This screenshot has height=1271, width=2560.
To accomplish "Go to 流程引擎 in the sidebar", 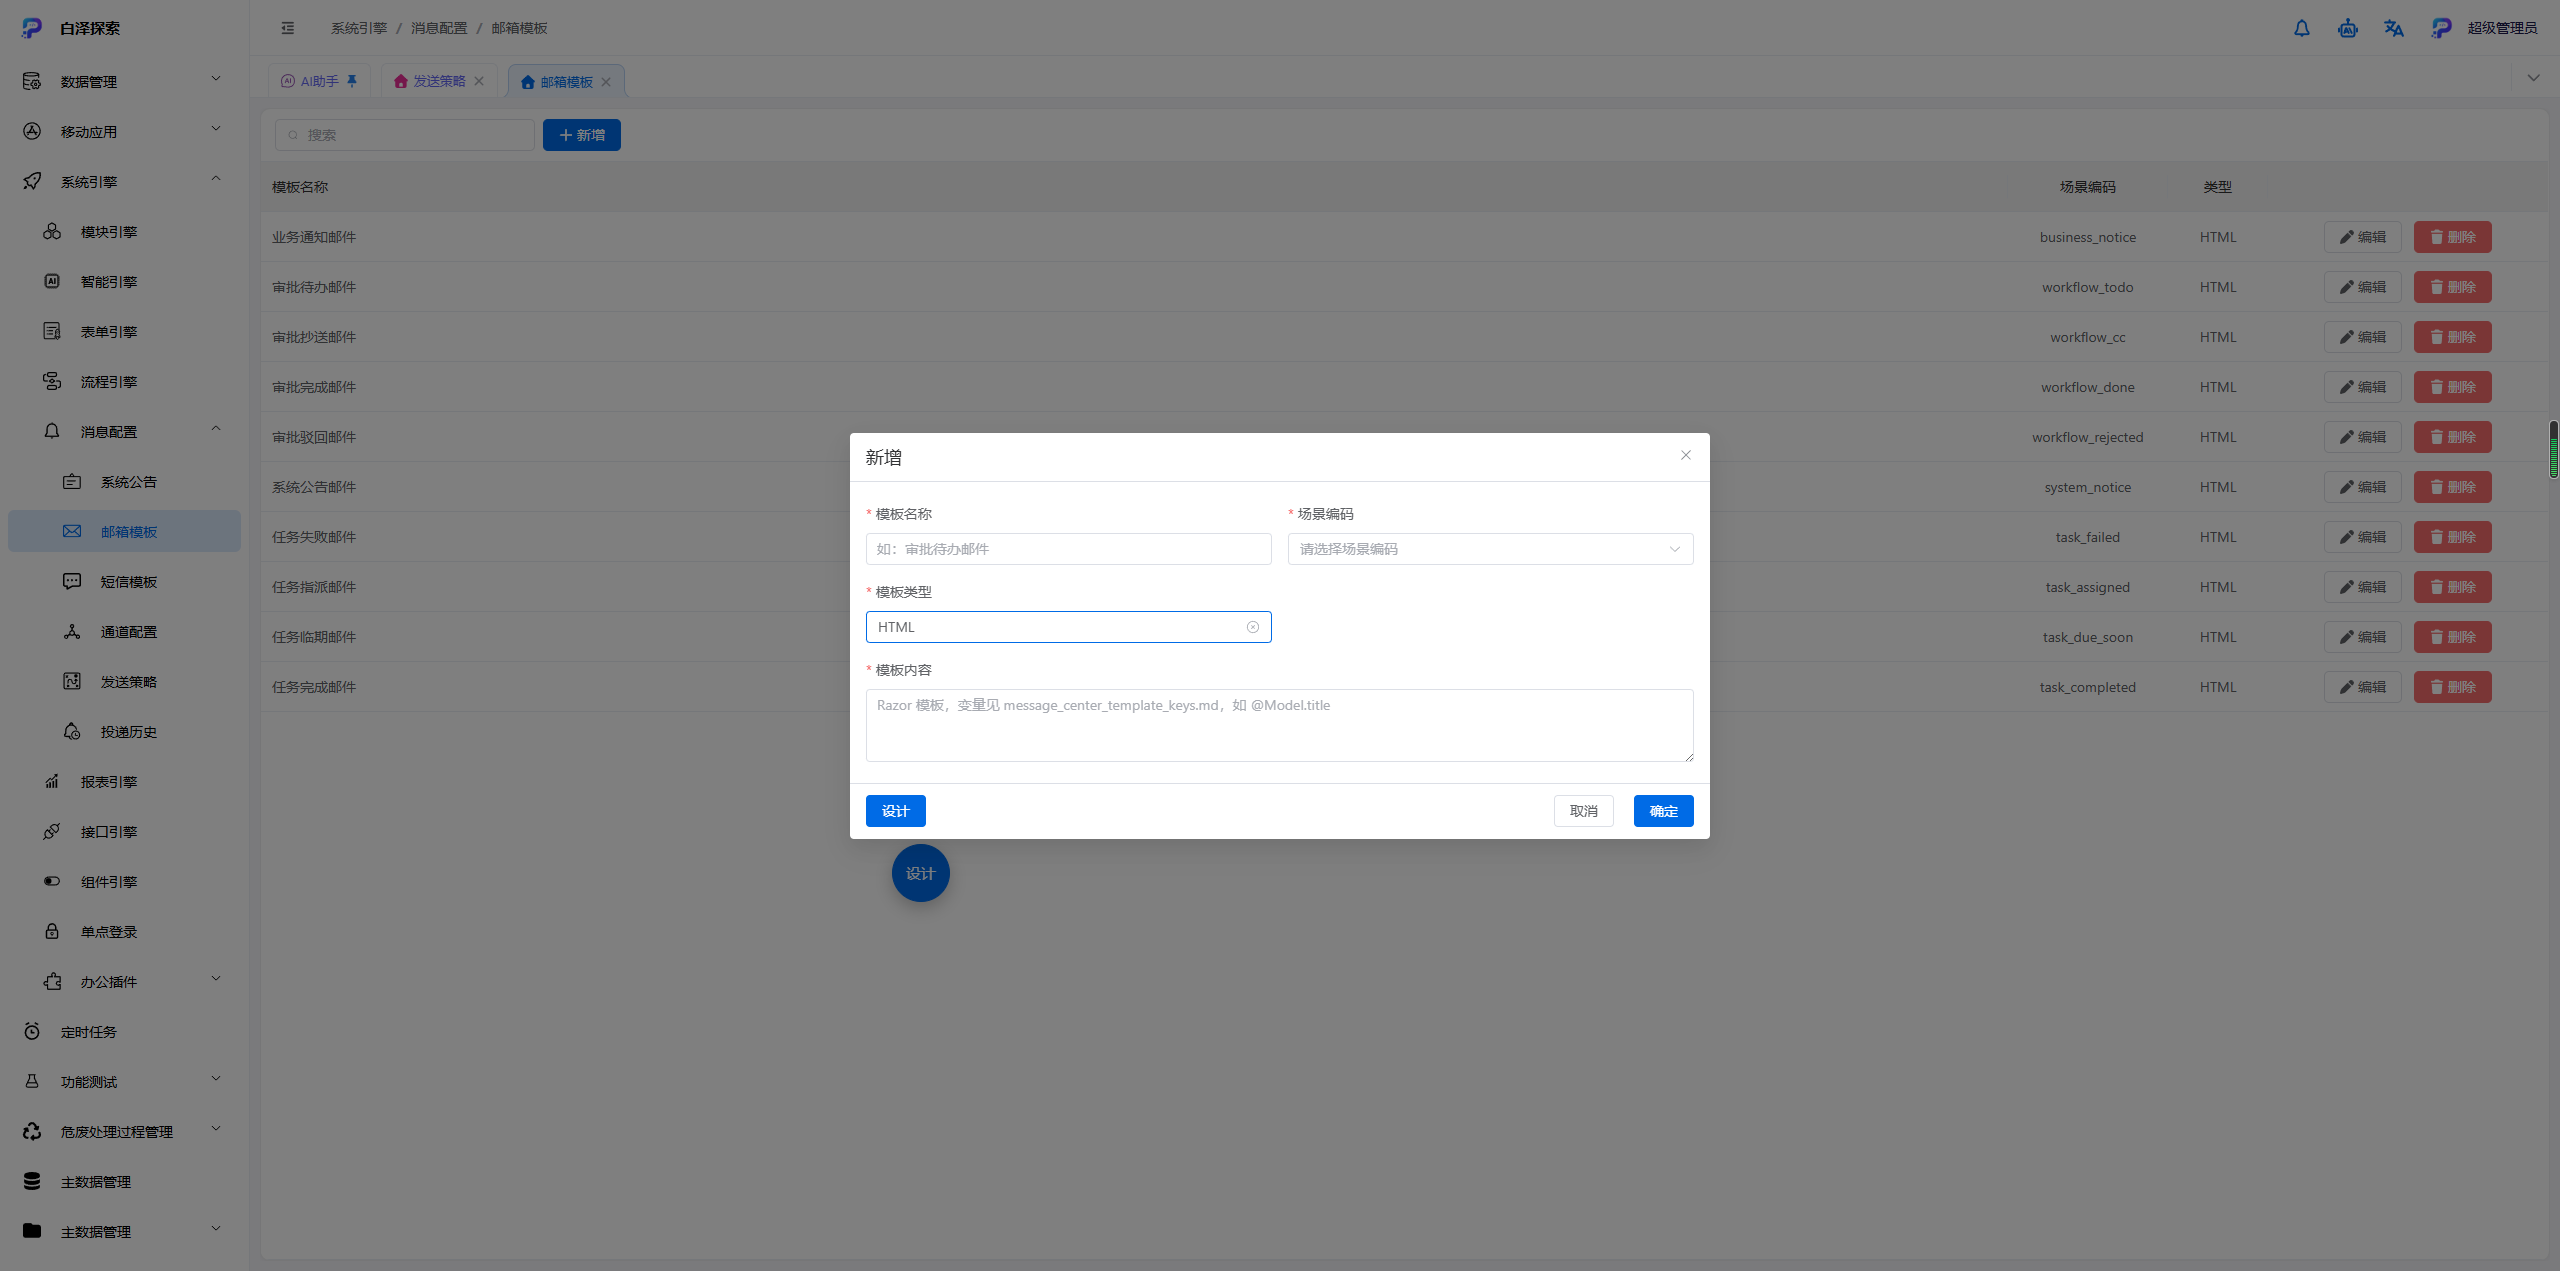I will pos(124,382).
